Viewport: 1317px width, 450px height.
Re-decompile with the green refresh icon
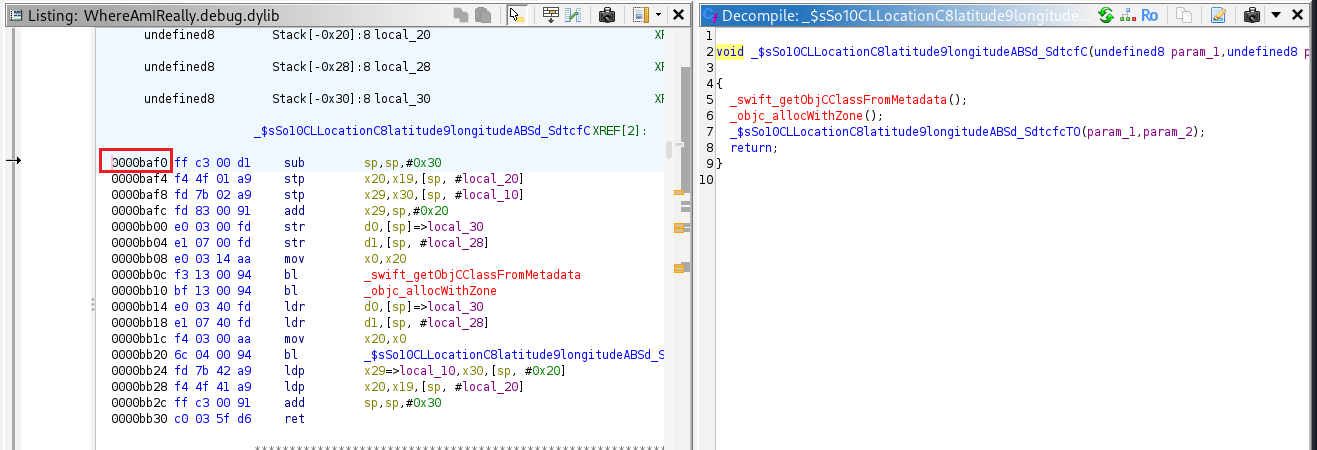1105,15
